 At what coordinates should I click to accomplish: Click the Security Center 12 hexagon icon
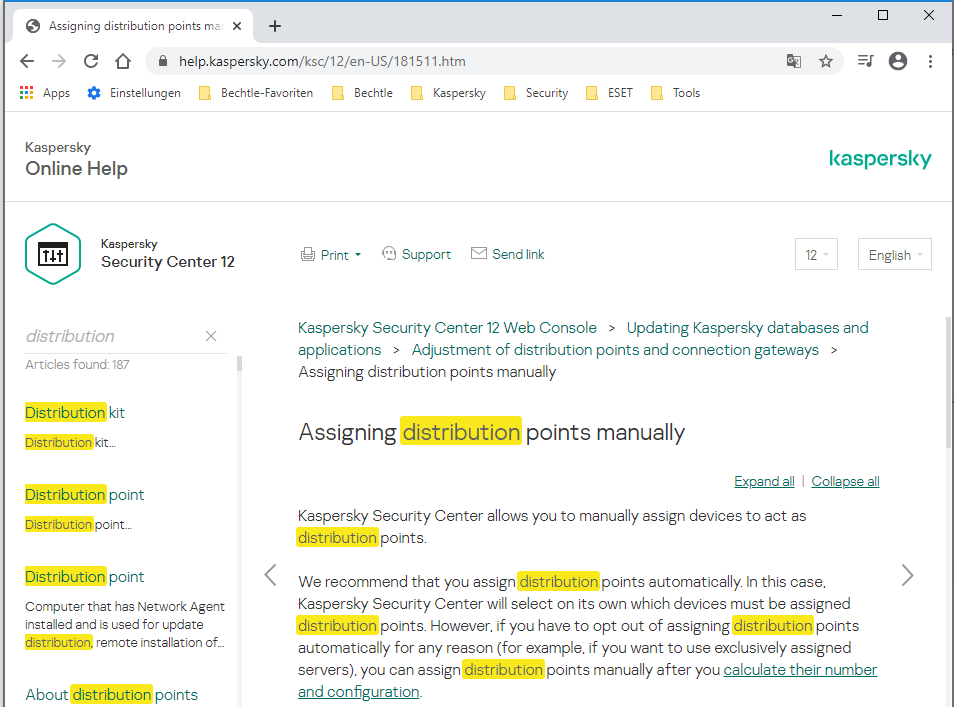(53, 254)
